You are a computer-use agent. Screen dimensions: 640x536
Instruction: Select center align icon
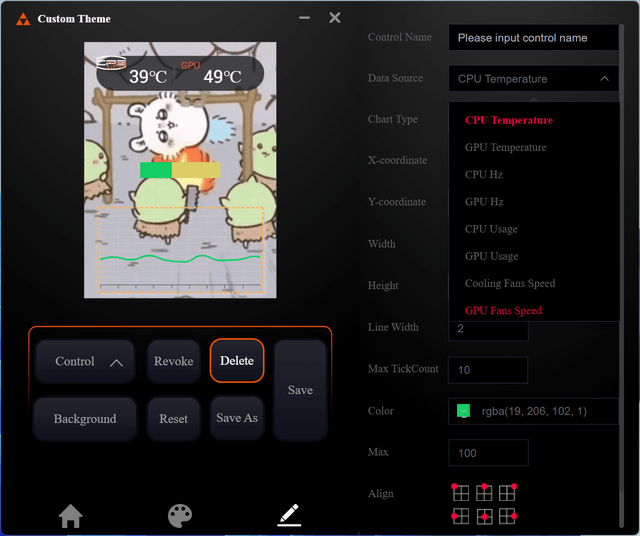click(484, 516)
